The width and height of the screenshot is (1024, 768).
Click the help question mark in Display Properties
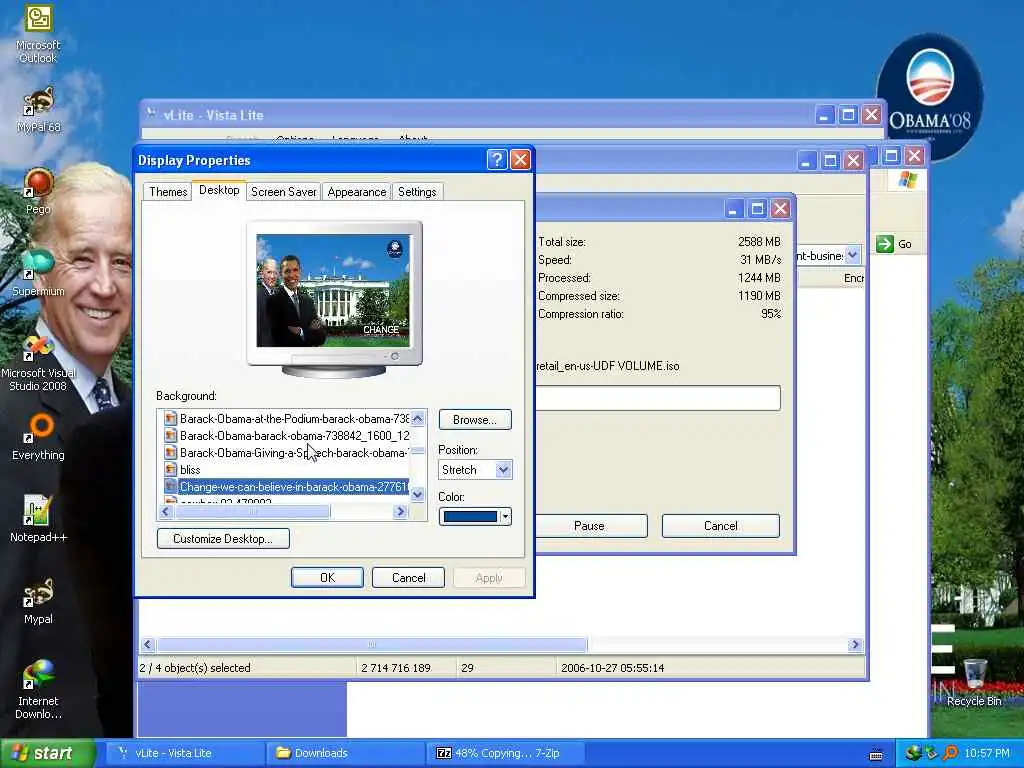496,160
